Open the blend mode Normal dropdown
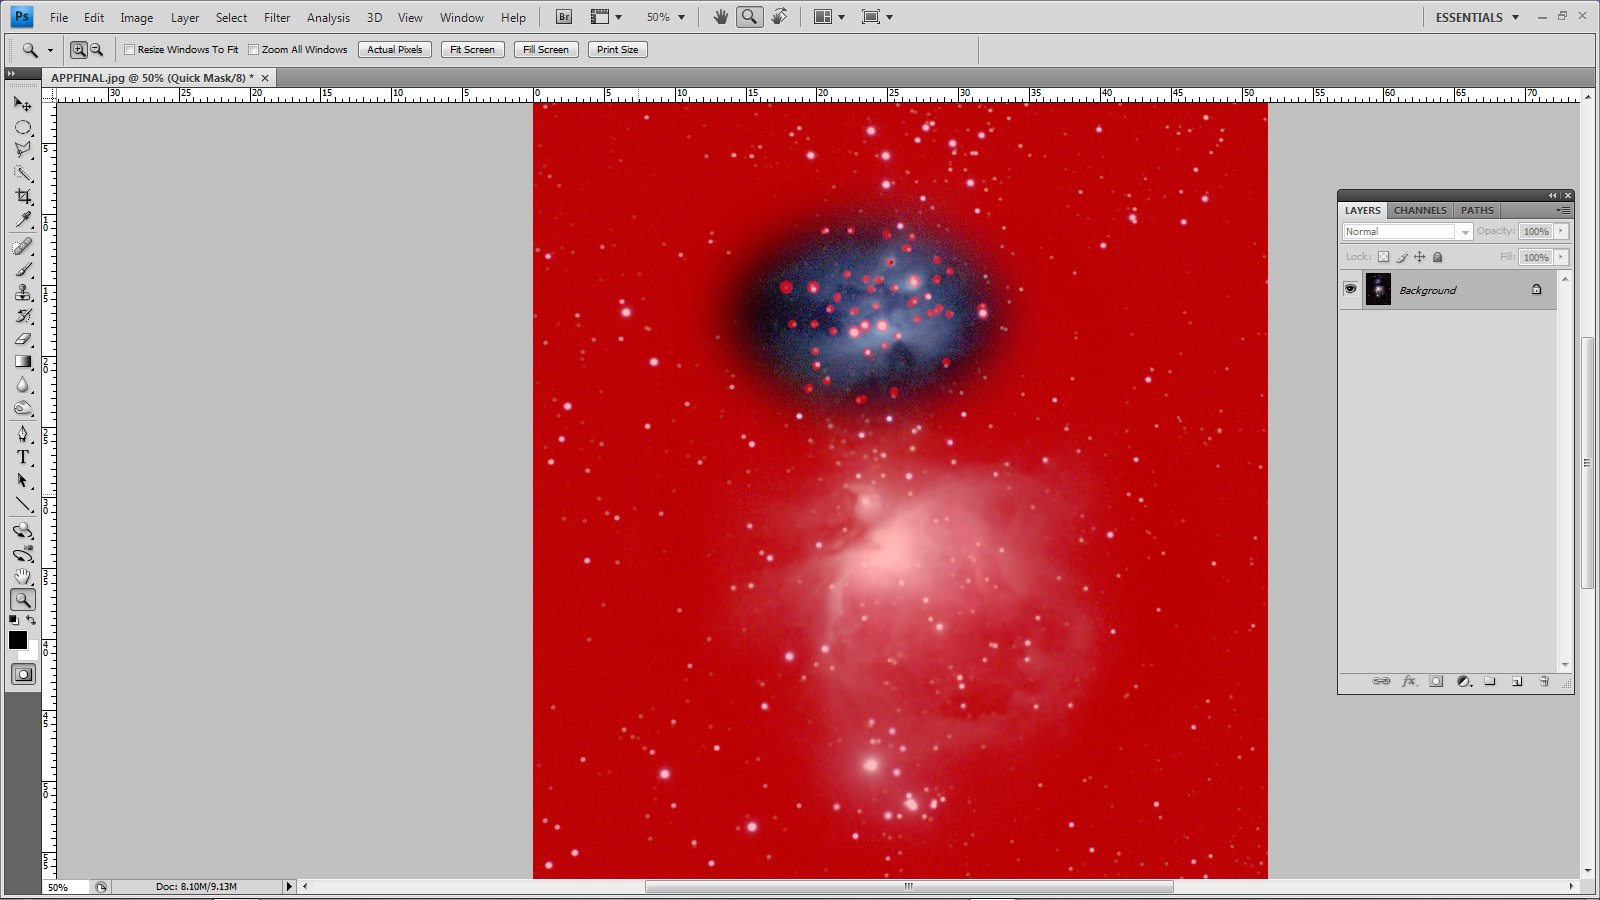The width and height of the screenshot is (1600, 900). tap(1464, 231)
